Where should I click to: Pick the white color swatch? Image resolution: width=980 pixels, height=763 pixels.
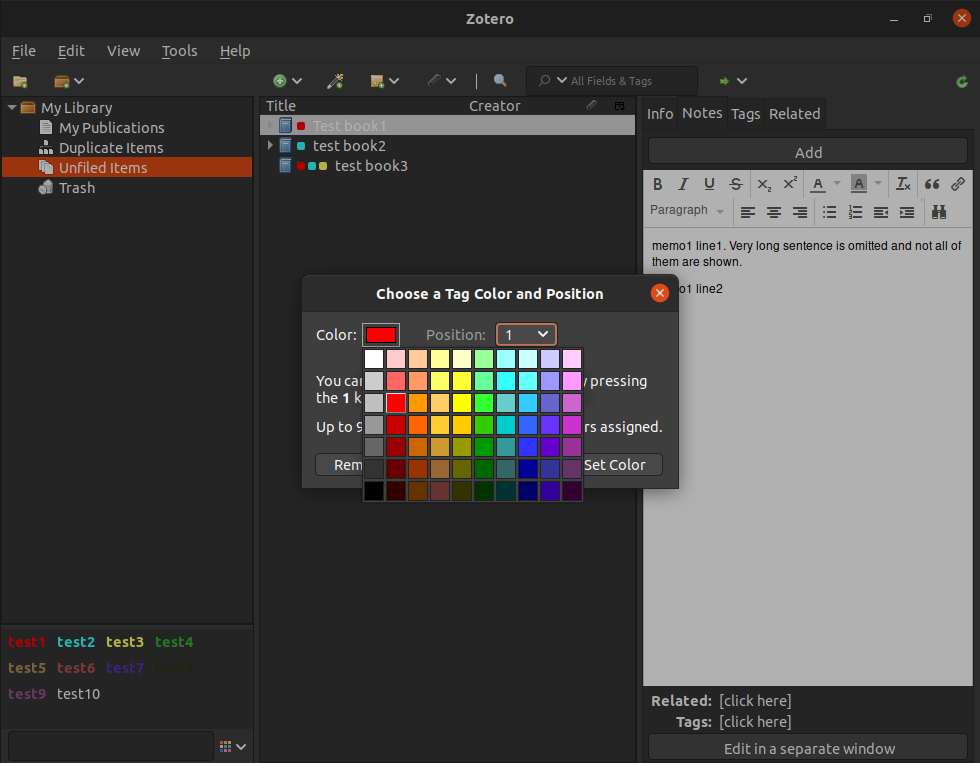[374, 359]
